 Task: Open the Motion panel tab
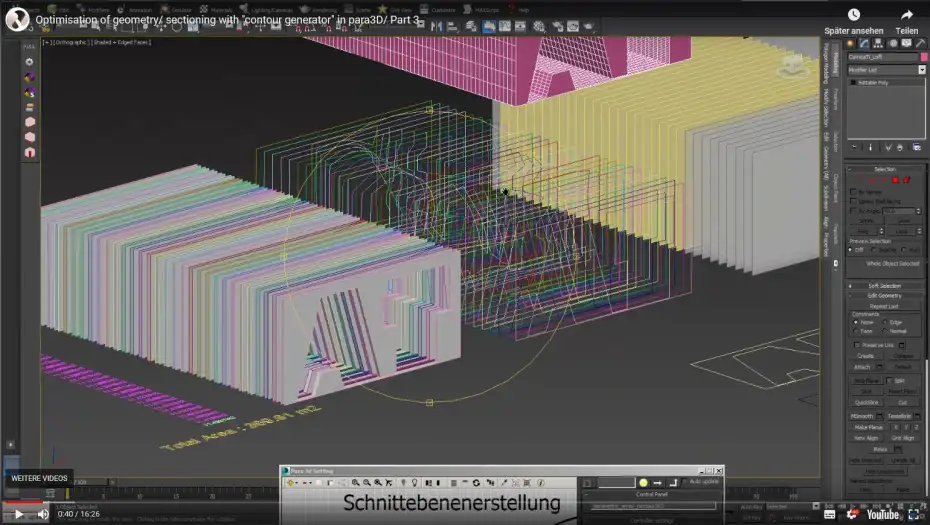click(x=893, y=43)
